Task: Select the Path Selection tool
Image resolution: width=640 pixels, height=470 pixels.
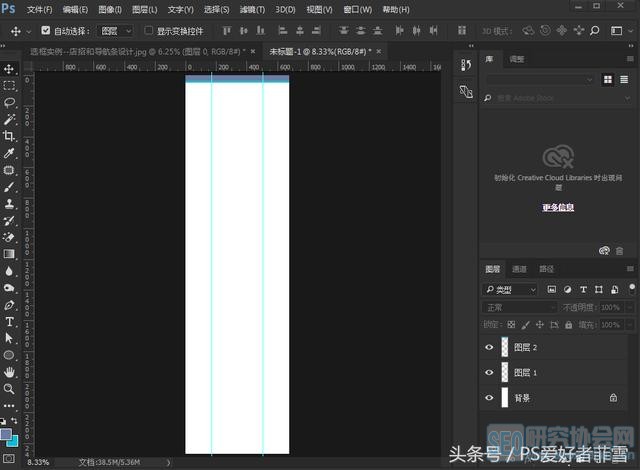Action: [9, 338]
